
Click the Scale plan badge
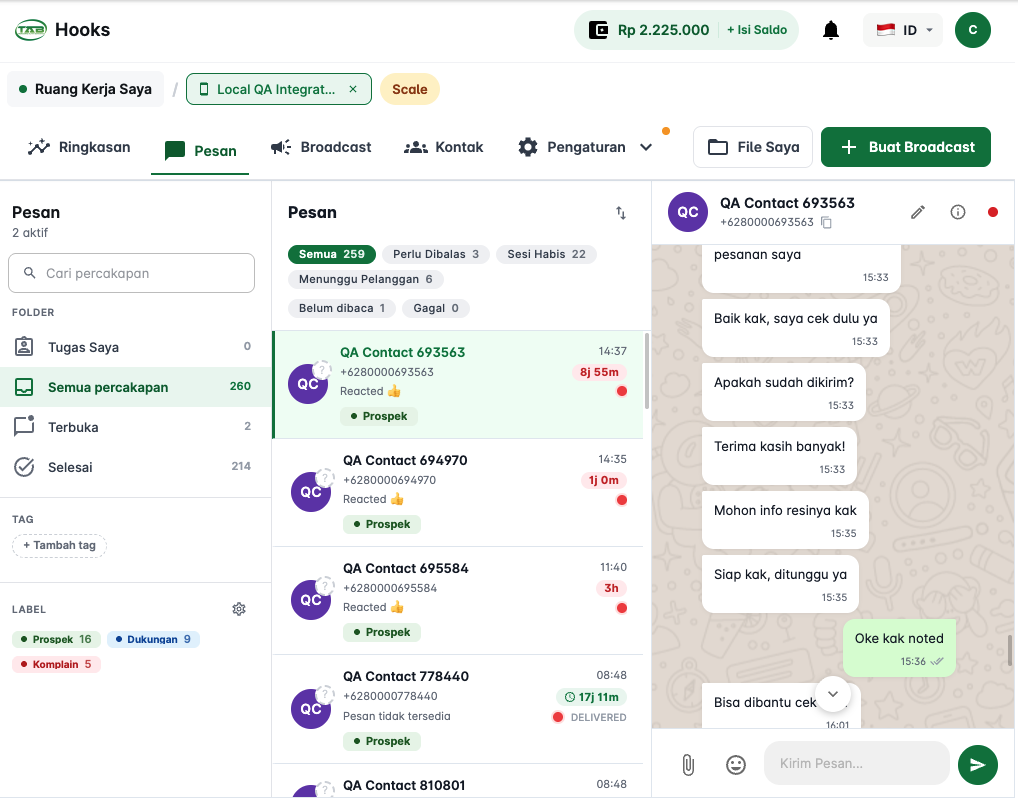[410, 89]
